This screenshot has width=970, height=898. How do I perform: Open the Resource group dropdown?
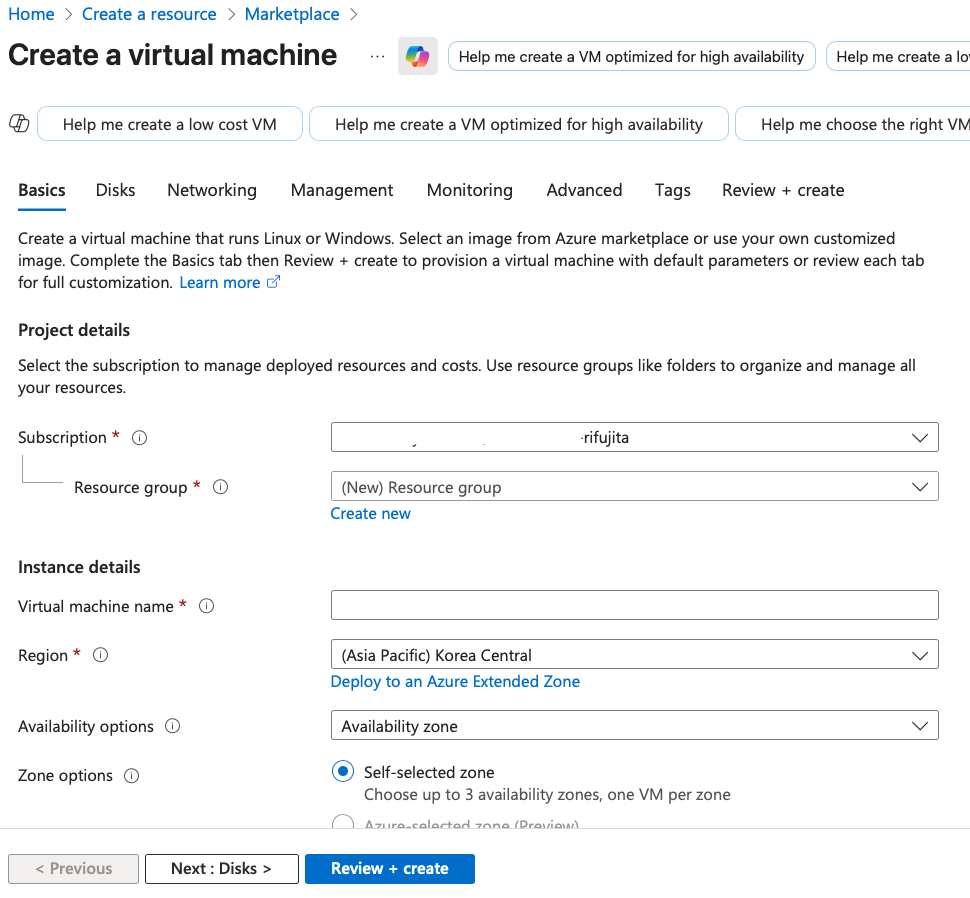[635, 487]
